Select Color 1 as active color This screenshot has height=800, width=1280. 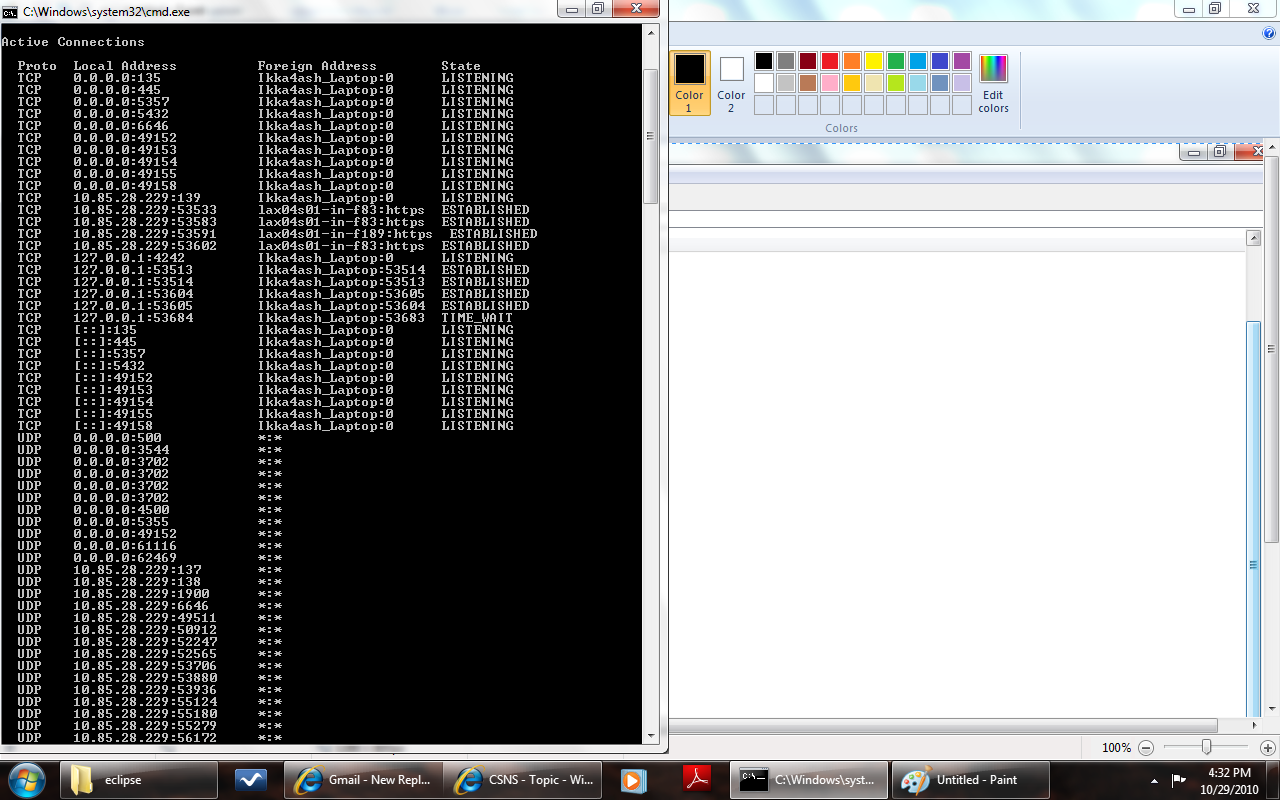(689, 83)
